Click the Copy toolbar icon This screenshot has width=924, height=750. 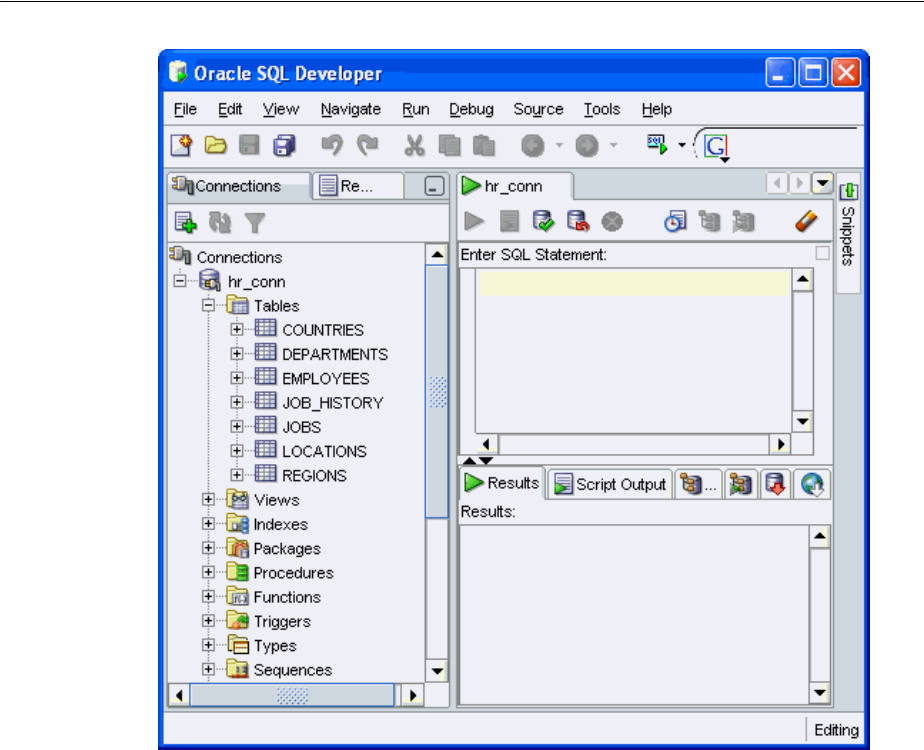[x=450, y=145]
